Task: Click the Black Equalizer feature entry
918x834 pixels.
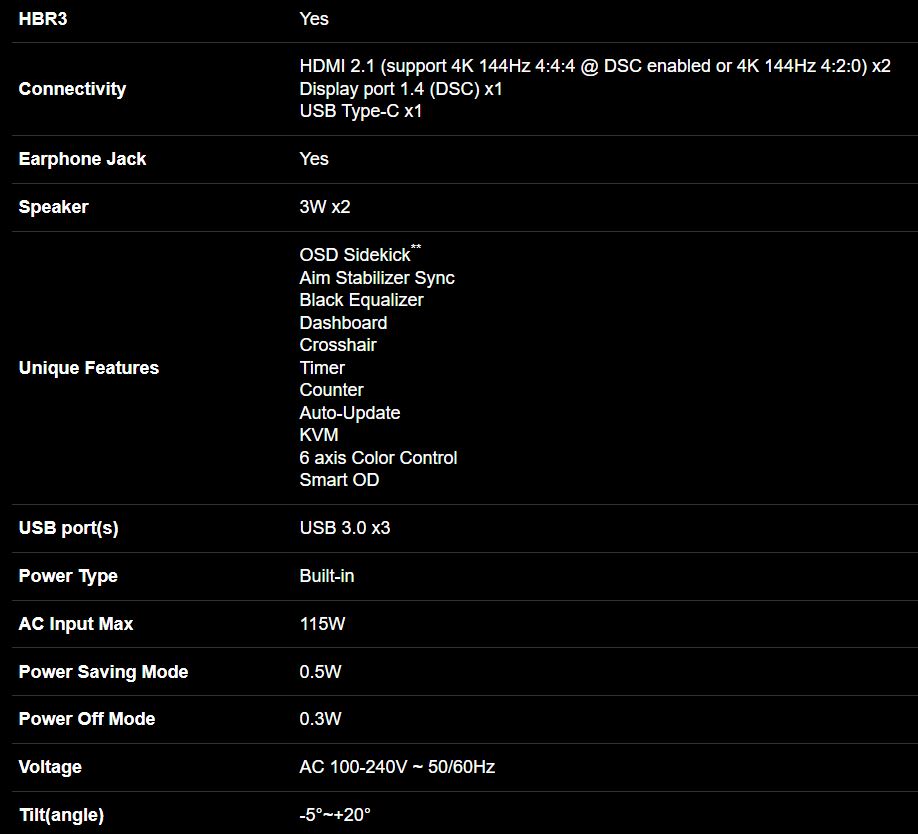Action: (x=361, y=300)
